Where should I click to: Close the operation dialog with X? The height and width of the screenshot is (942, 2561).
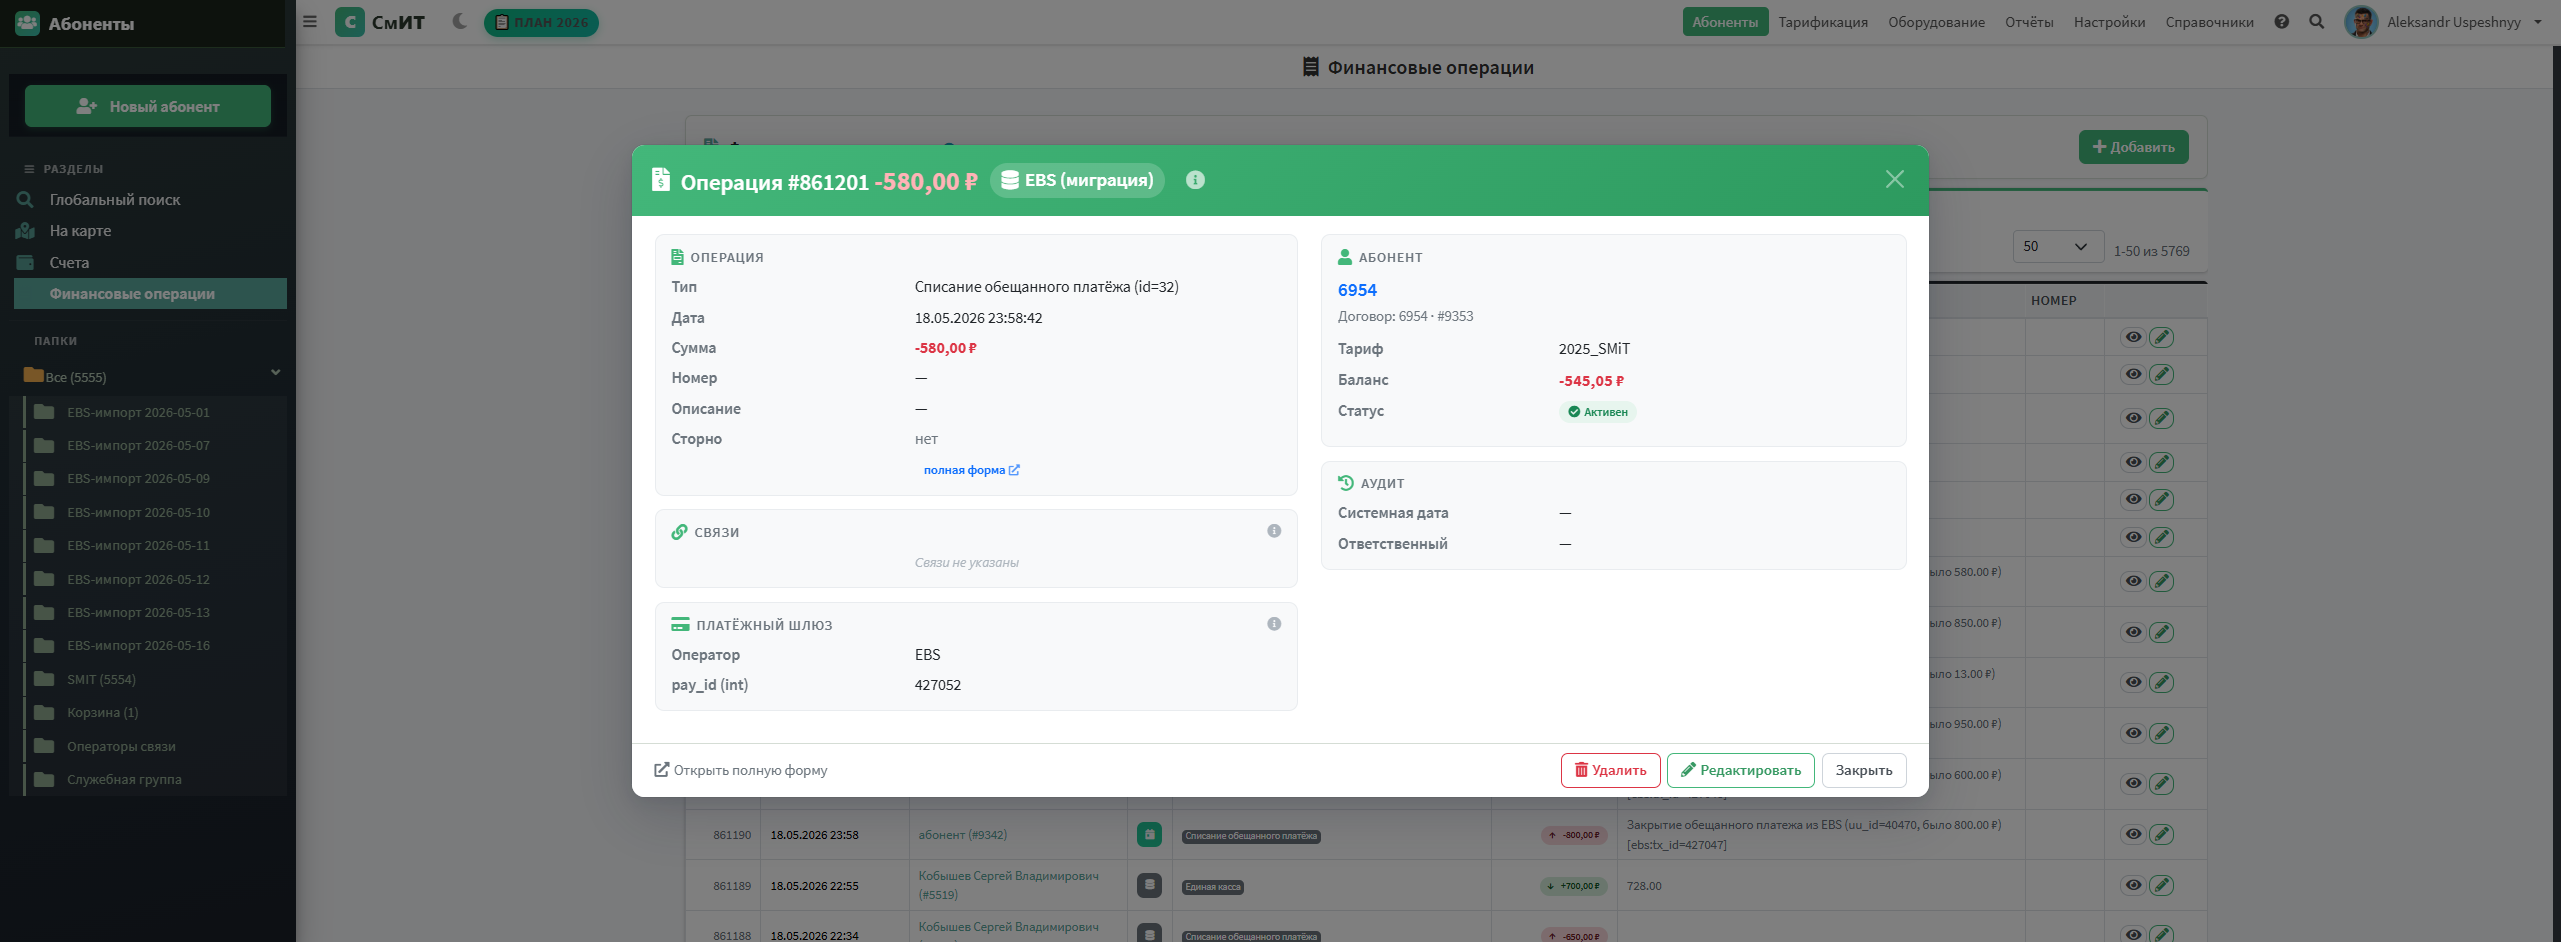[x=1895, y=179]
